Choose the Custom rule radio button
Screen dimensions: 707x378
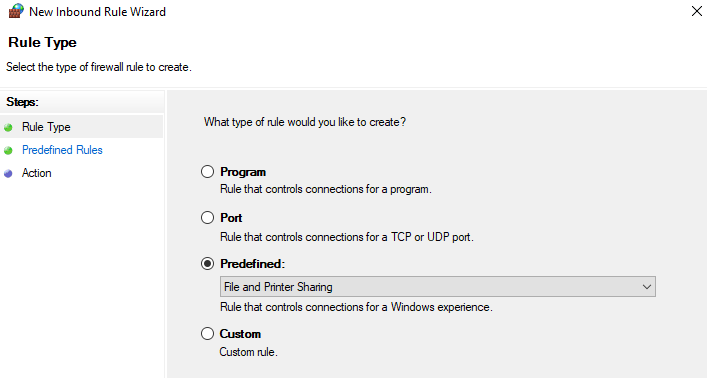(207, 333)
